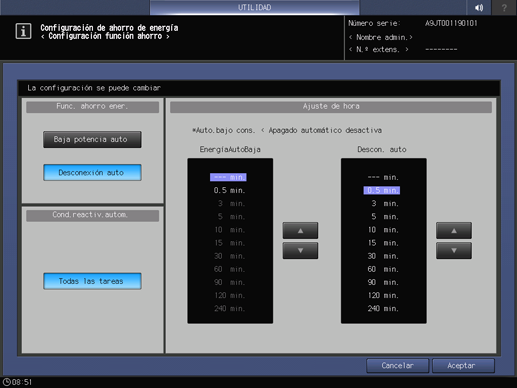Select '30 min.' in EnergíaAutoBaja list
Screen dimensions: 517x388
pos(230,256)
